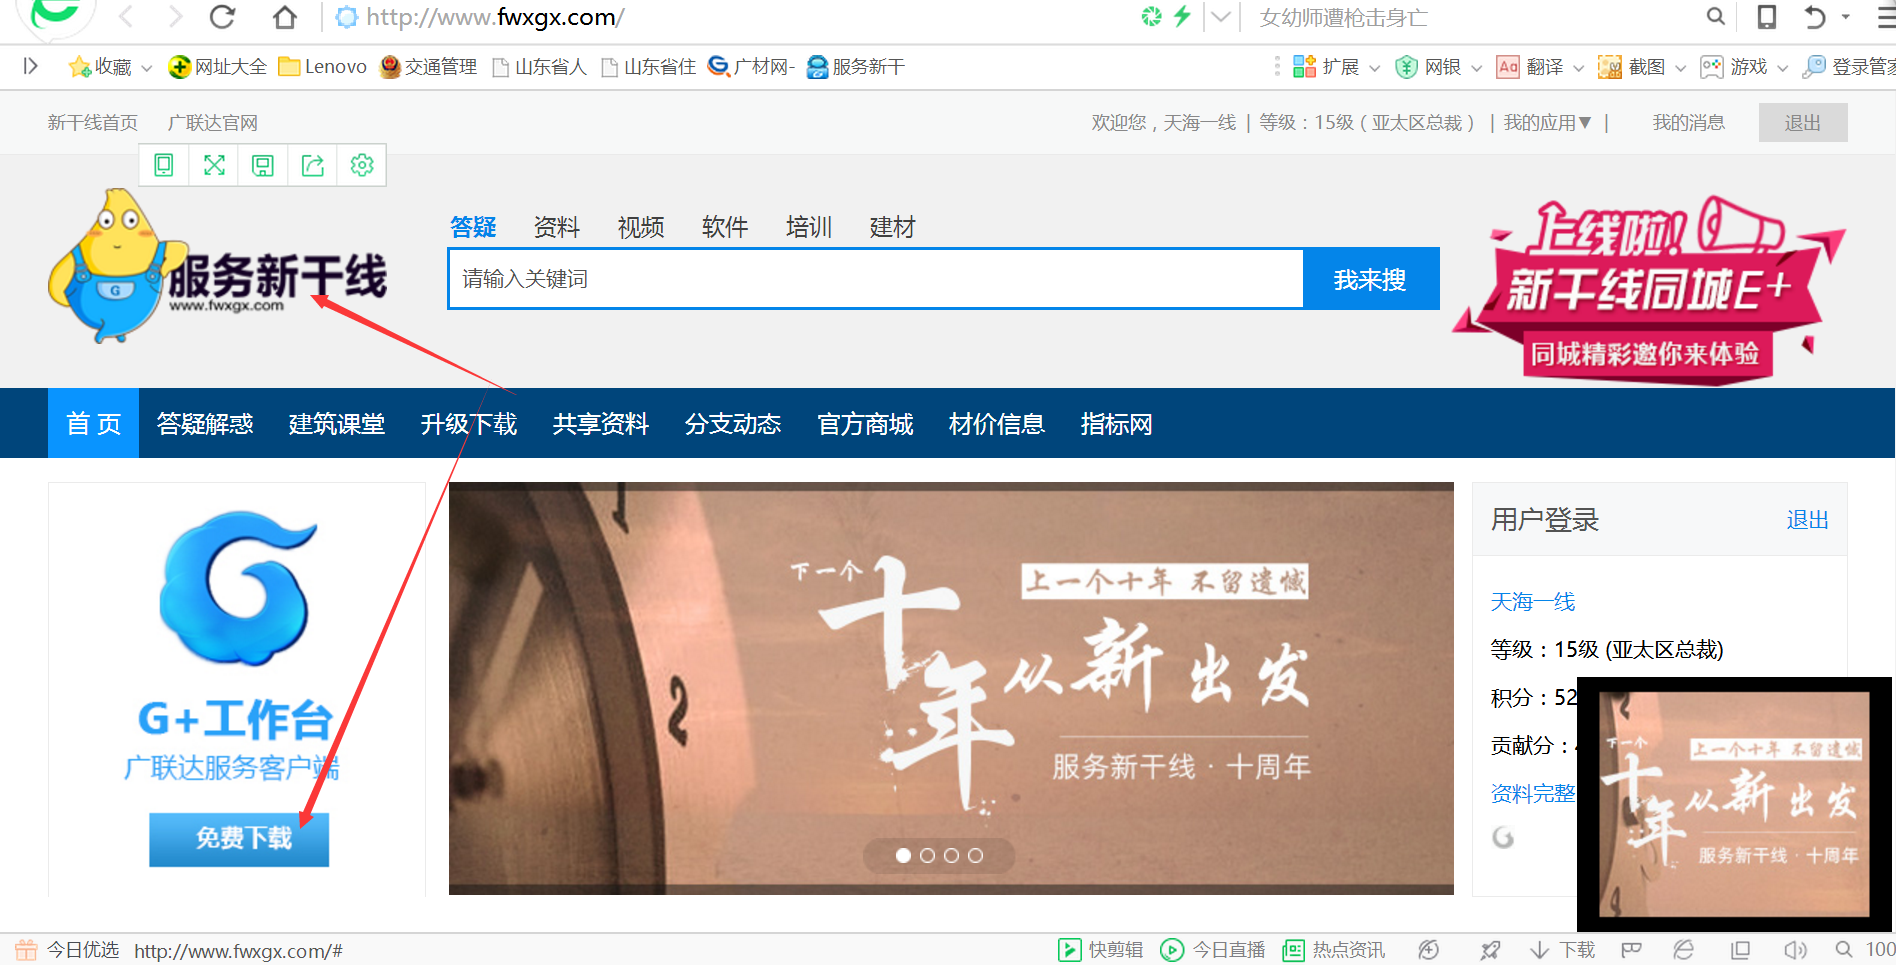This screenshot has height=965, width=1896.
Task: Click 新干线首页 link in top bar
Action: [x=93, y=122]
